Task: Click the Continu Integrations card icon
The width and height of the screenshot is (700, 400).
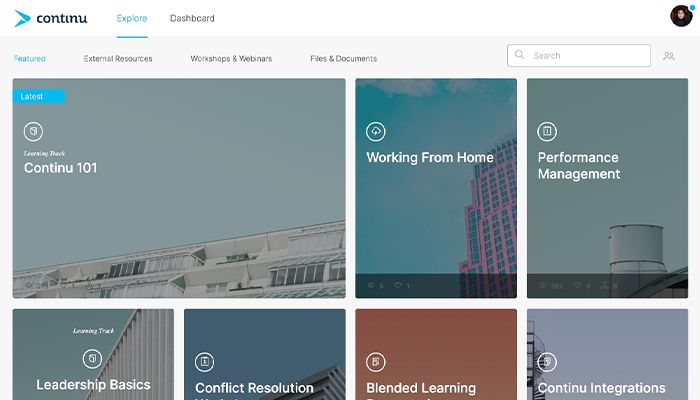Action: (547, 362)
